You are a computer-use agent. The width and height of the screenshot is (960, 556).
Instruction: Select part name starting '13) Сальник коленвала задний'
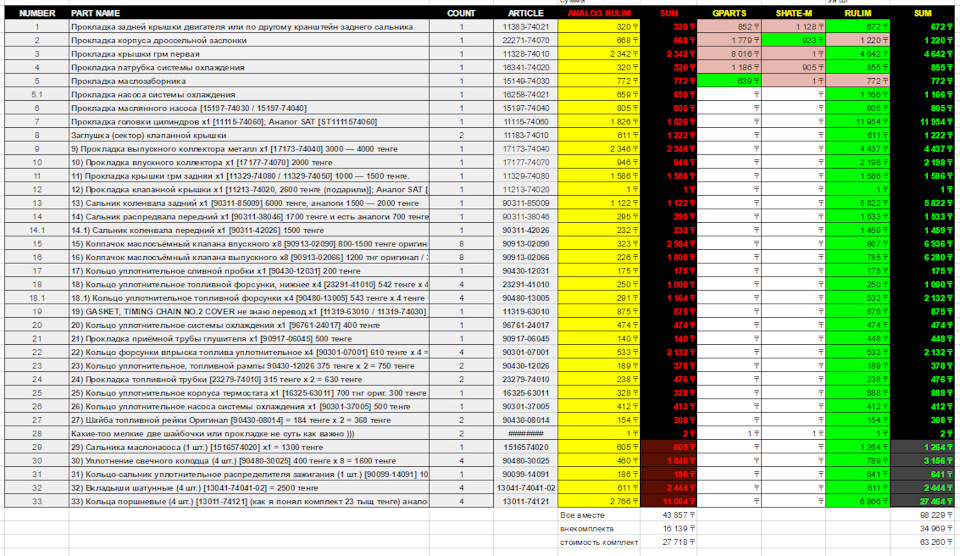(249, 203)
